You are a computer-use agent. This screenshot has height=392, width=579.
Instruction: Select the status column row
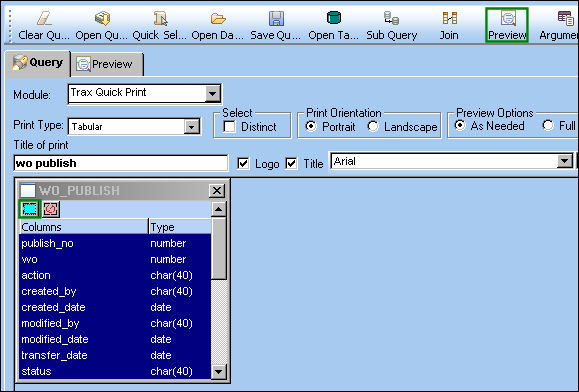[x=115, y=371]
